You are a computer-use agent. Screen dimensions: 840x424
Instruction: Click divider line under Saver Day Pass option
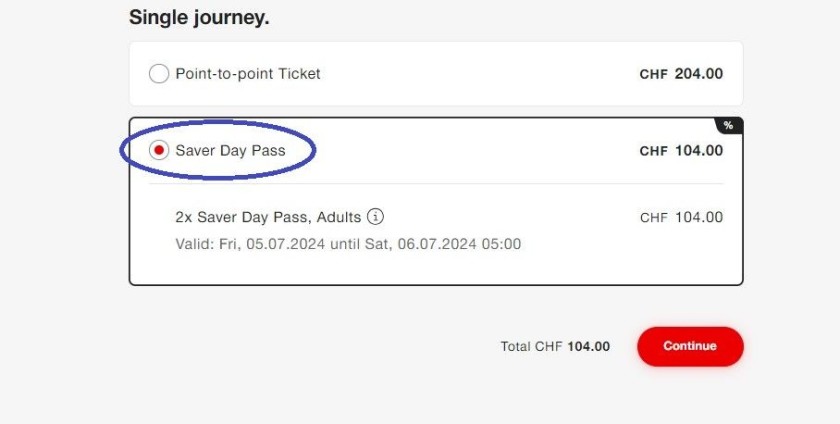[436, 184]
